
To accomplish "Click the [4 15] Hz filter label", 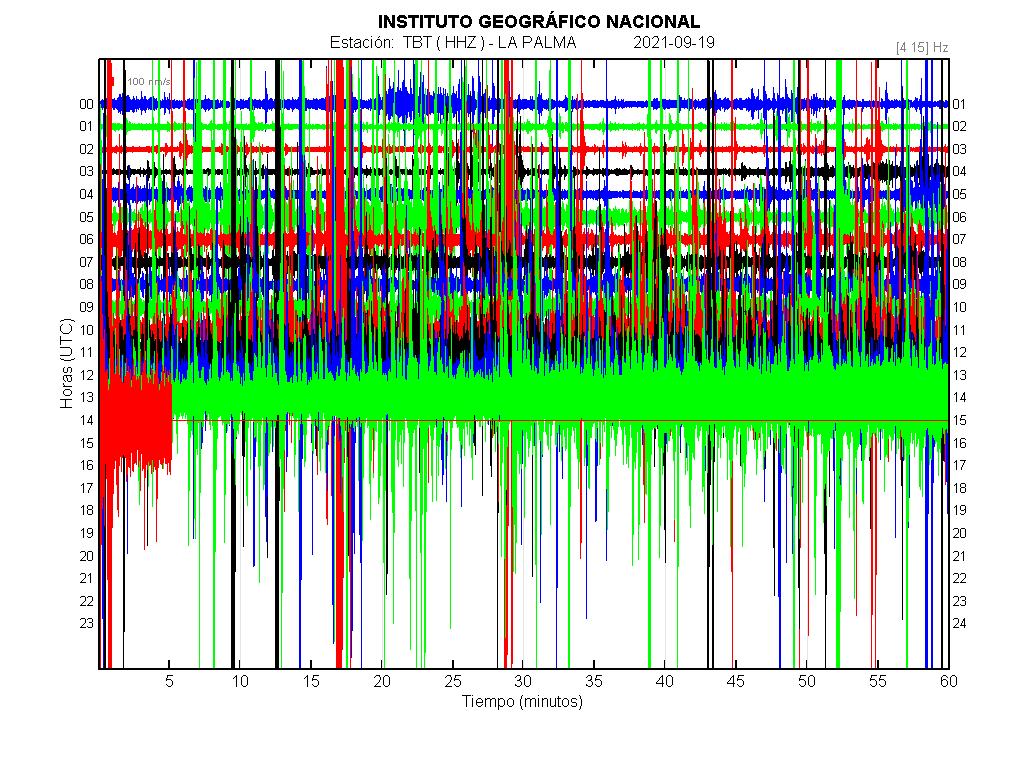I will [x=922, y=48].
